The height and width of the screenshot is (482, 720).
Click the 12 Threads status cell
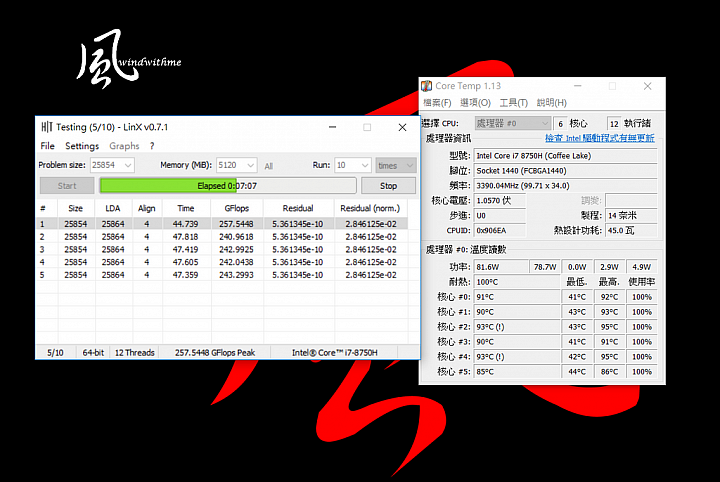pos(135,353)
